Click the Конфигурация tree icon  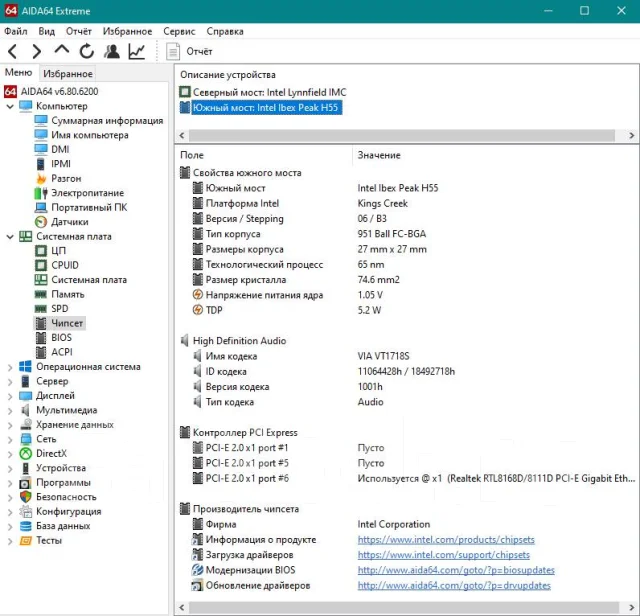[26, 511]
